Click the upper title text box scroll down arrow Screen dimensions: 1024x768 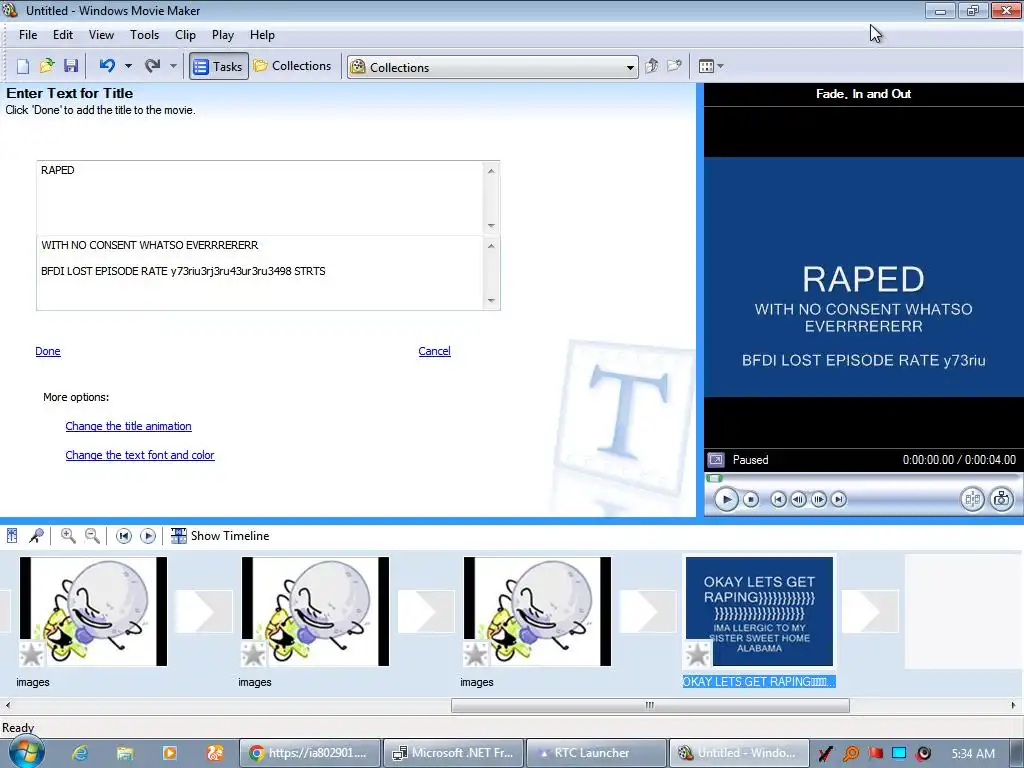491,226
